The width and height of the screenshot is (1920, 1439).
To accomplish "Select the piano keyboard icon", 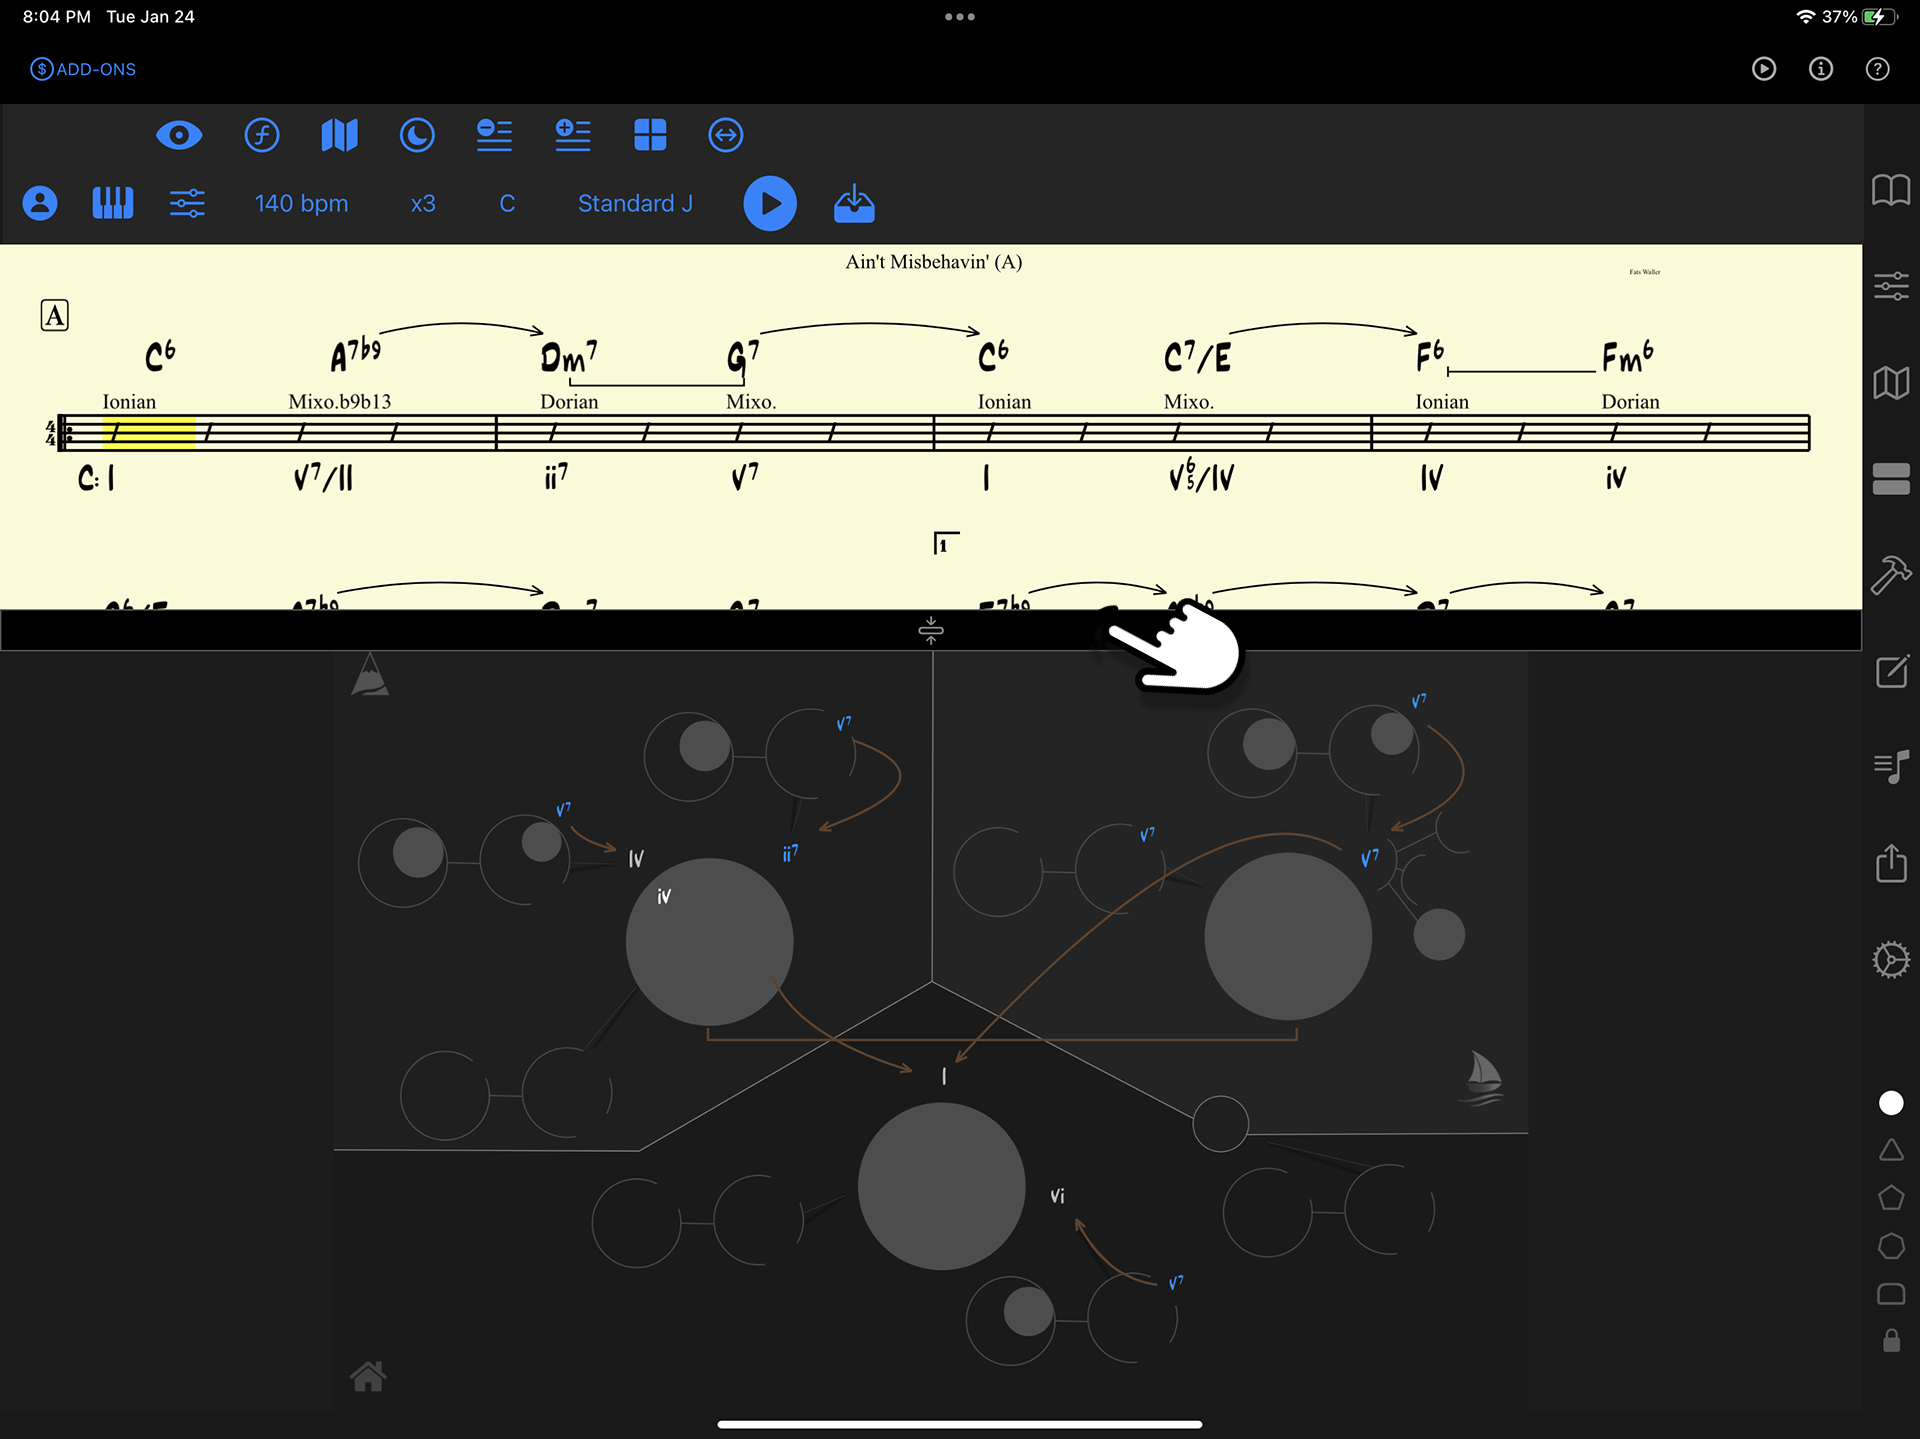I will click(112, 203).
